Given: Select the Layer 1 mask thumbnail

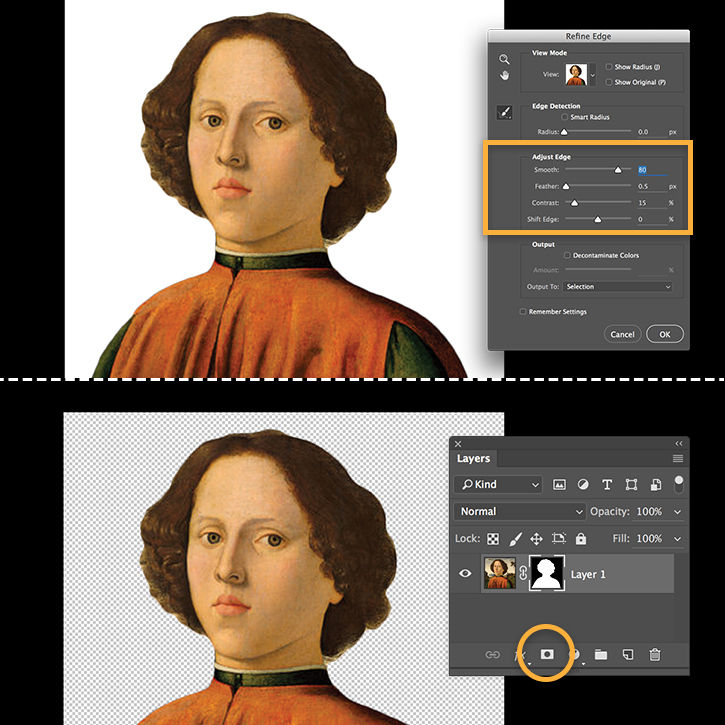Looking at the screenshot, I should point(547,573).
